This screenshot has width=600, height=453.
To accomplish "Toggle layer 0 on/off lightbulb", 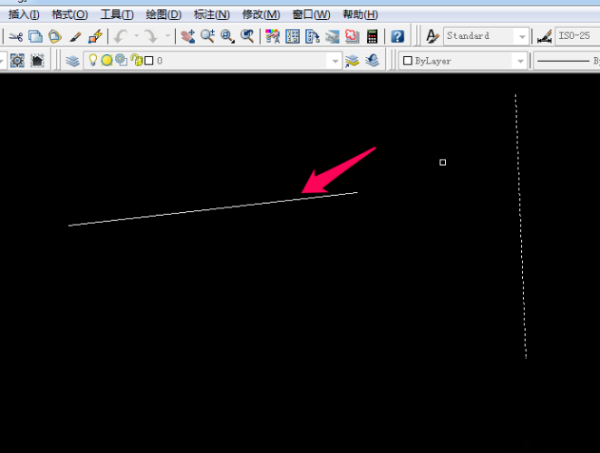I will point(93,60).
